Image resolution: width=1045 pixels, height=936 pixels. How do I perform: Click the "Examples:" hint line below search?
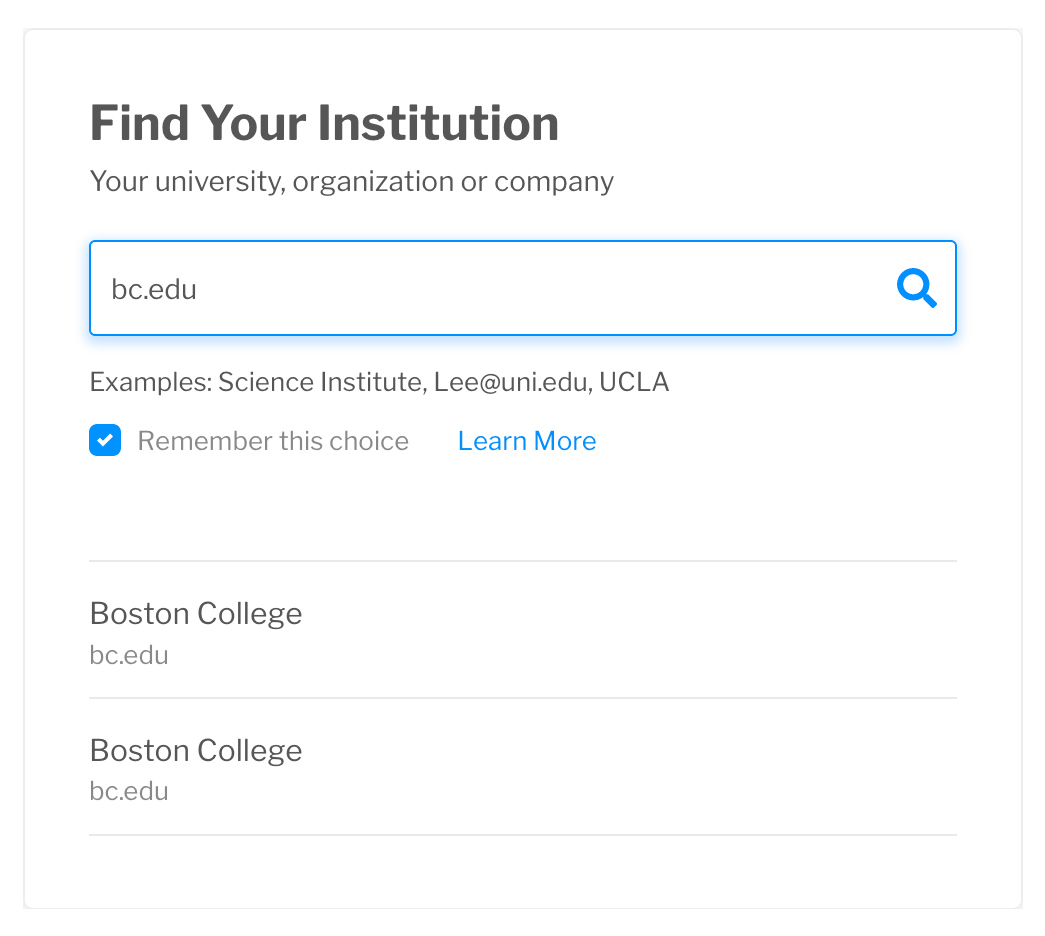click(379, 382)
